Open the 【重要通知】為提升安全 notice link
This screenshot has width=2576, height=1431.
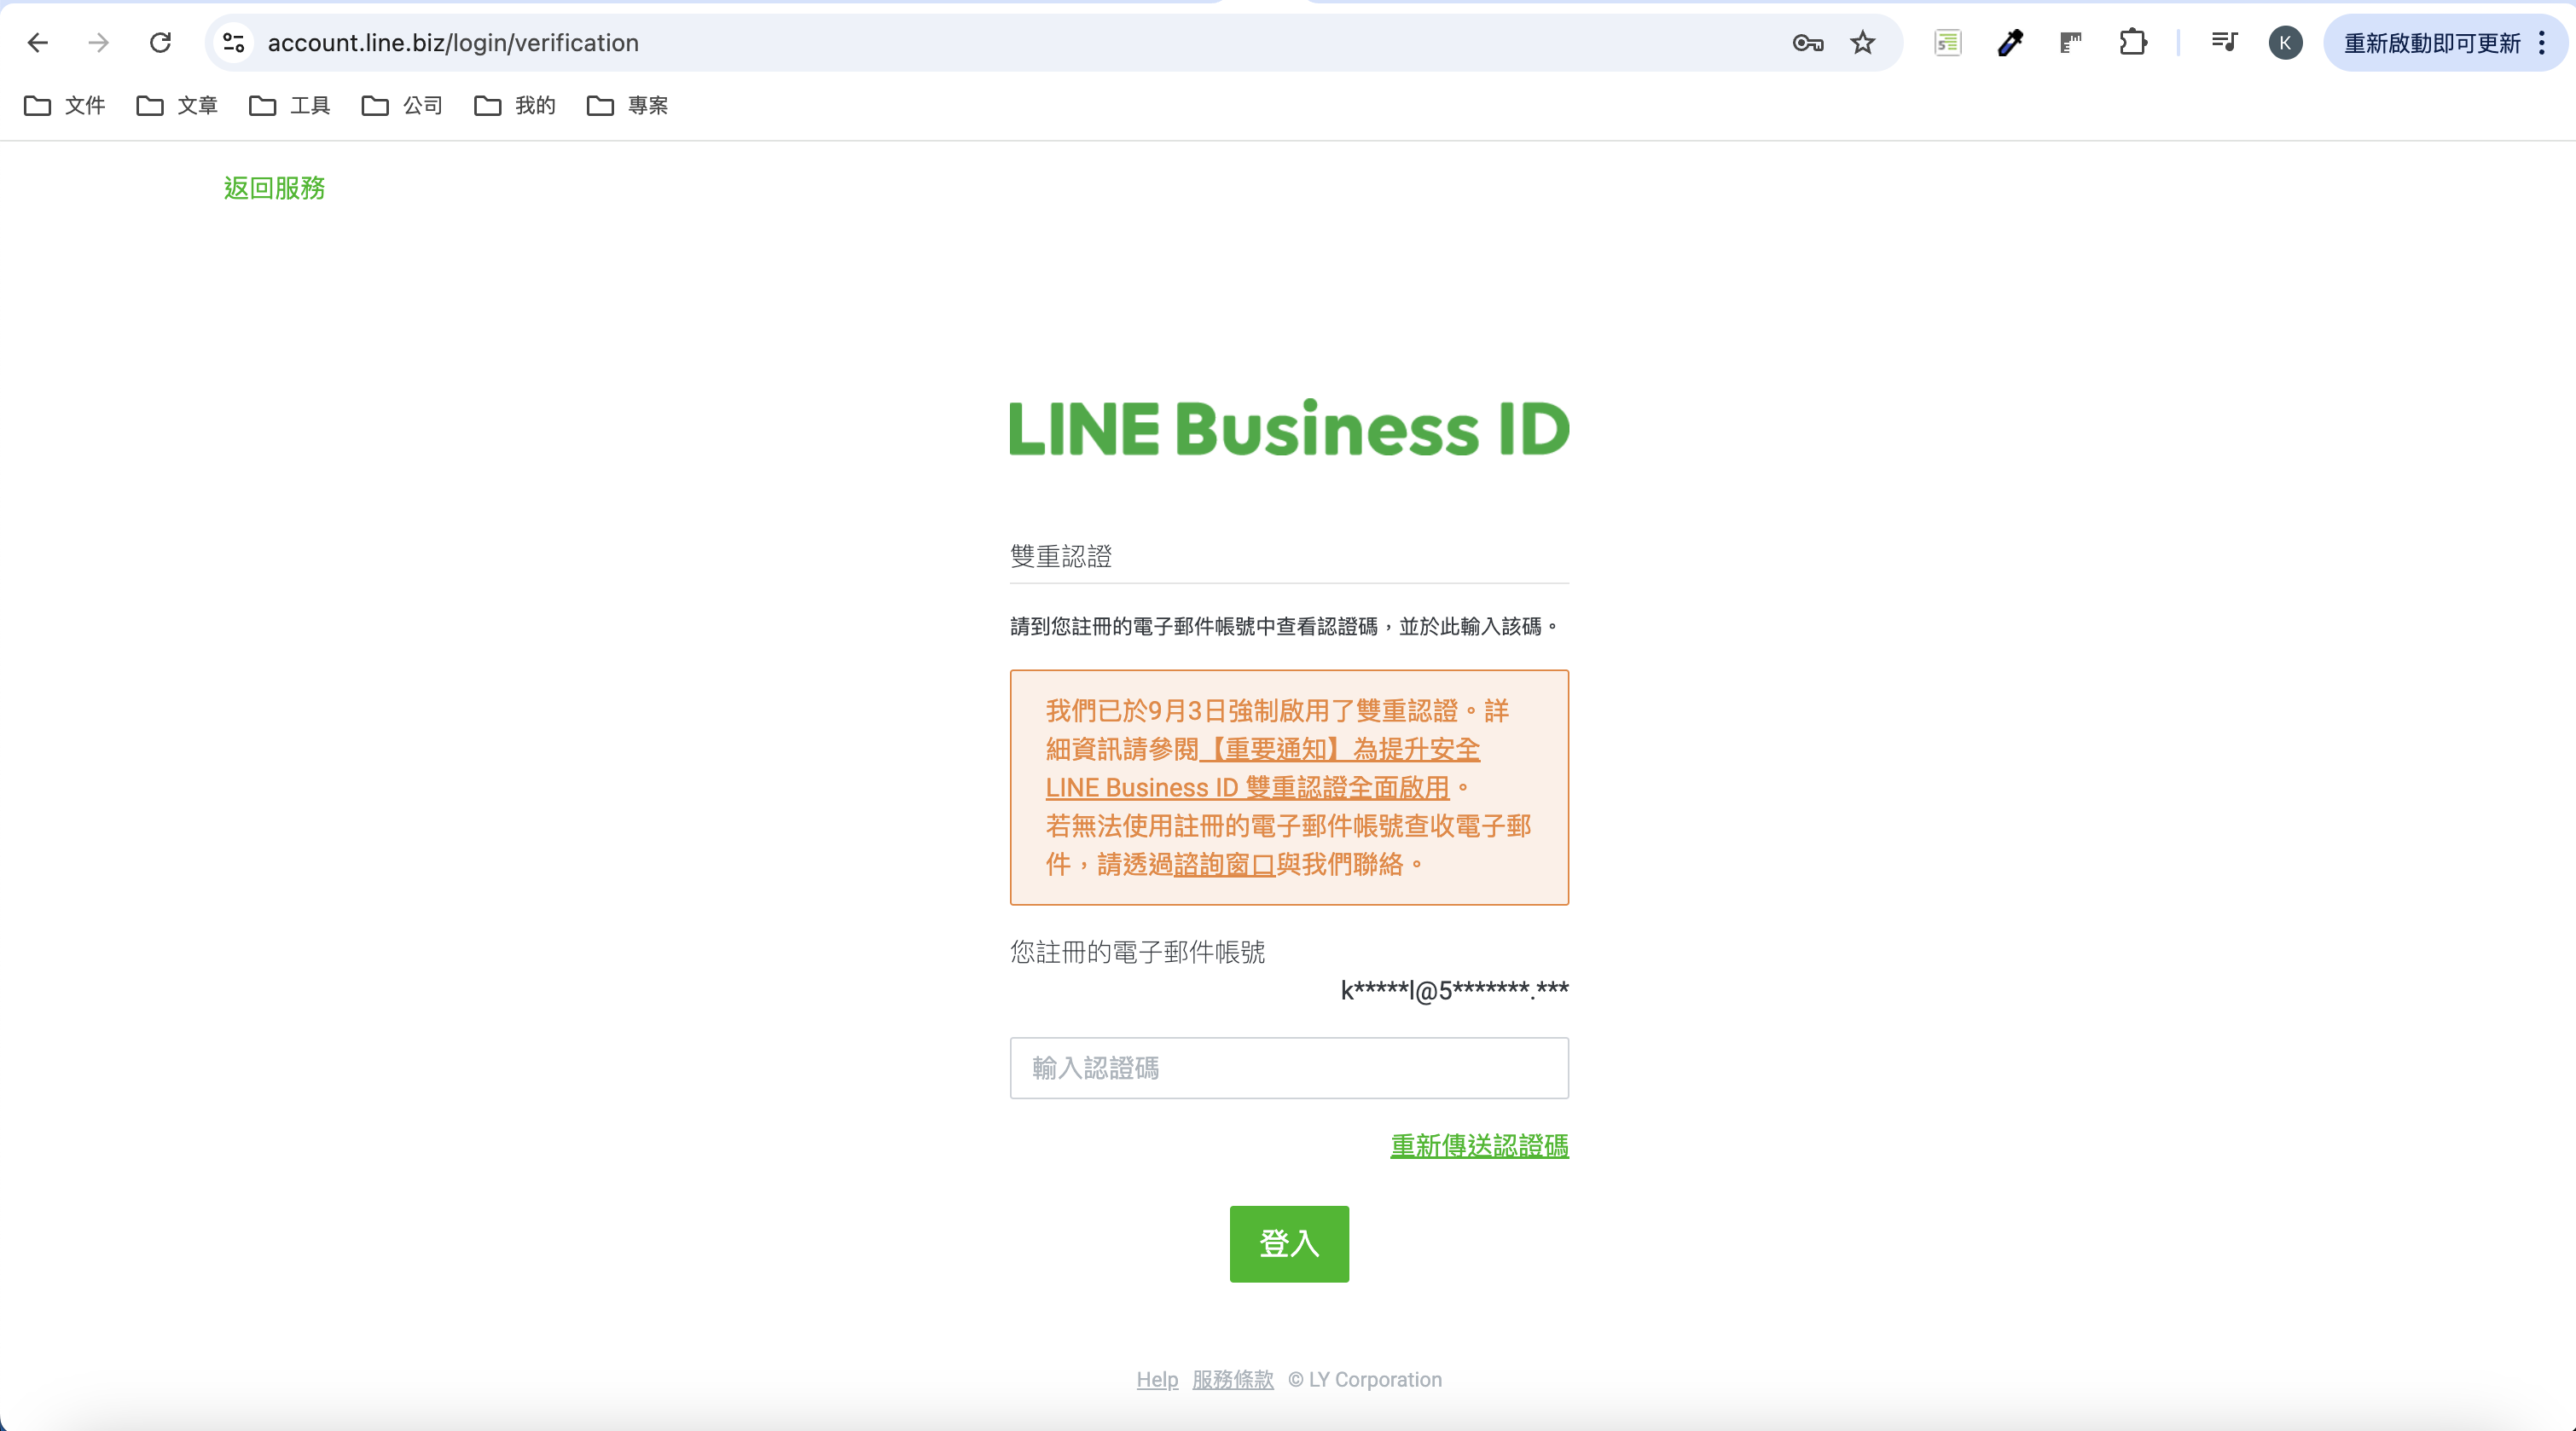click(x=1264, y=768)
